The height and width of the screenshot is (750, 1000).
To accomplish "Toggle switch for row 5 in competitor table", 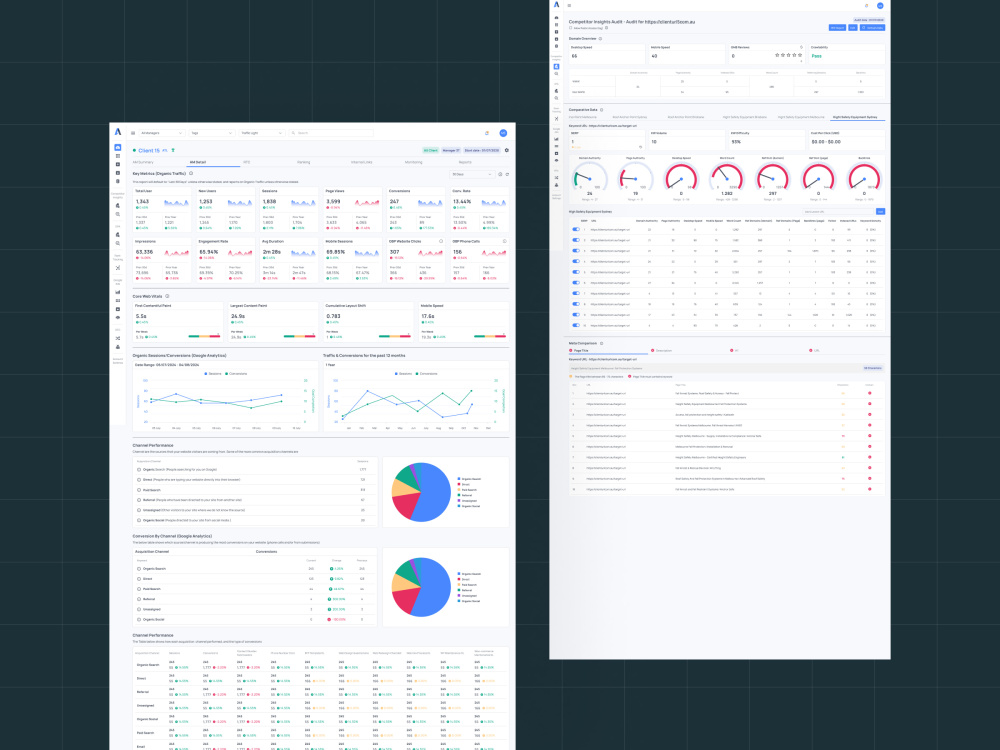I will point(576,272).
